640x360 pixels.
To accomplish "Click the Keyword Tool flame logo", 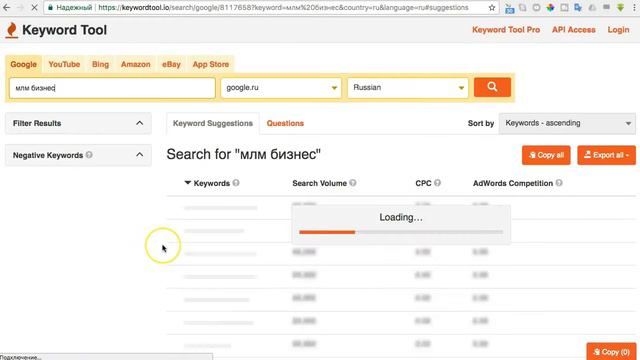I will pos(12,30).
